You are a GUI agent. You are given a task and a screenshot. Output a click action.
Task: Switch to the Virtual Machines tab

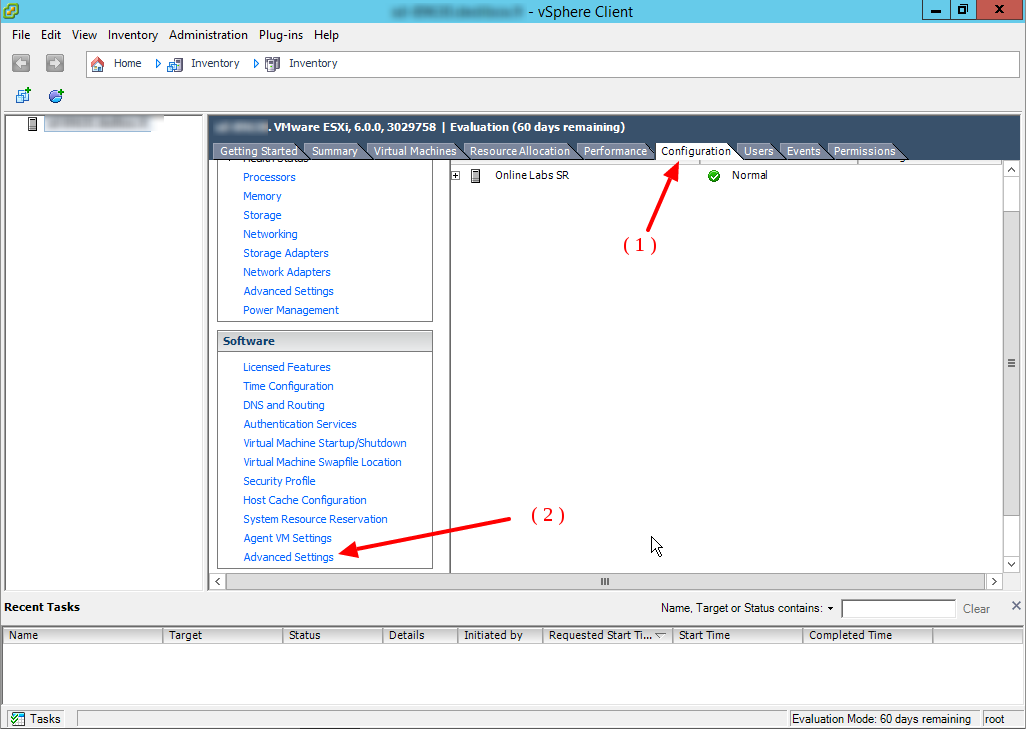click(414, 151)
